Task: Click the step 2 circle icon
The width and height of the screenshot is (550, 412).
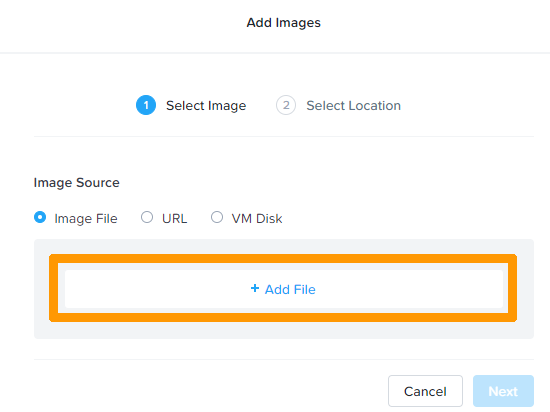Action: [286, 105]
